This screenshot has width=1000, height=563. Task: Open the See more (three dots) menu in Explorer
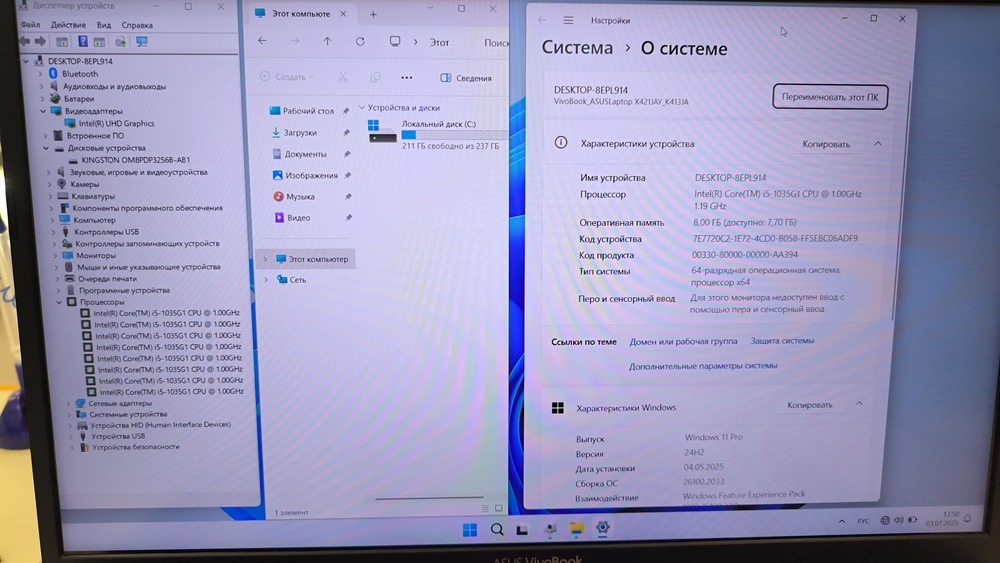(x=406, y=78)
